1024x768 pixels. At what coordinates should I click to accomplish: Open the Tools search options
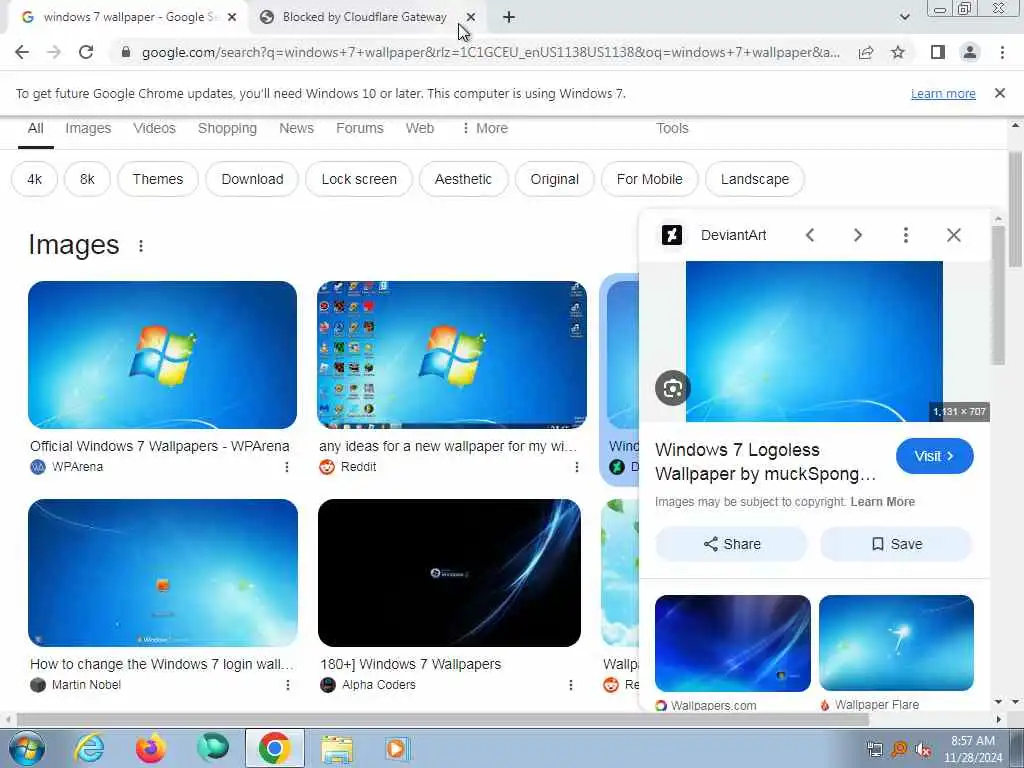pos(672,129)
